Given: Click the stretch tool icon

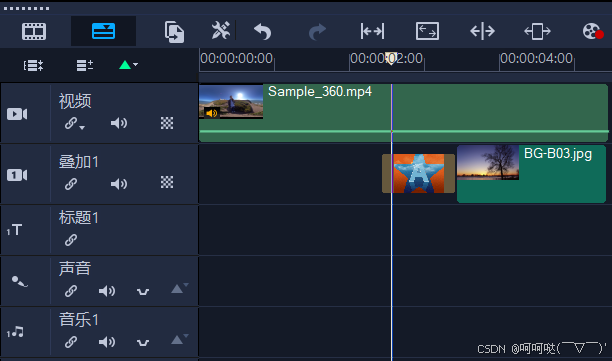Looking at the screenshot, I should [x=427, y=31].
